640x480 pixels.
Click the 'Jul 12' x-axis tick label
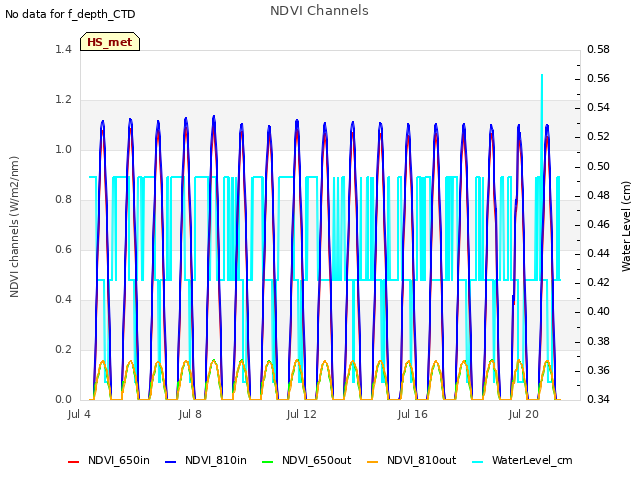coord(302,415)
